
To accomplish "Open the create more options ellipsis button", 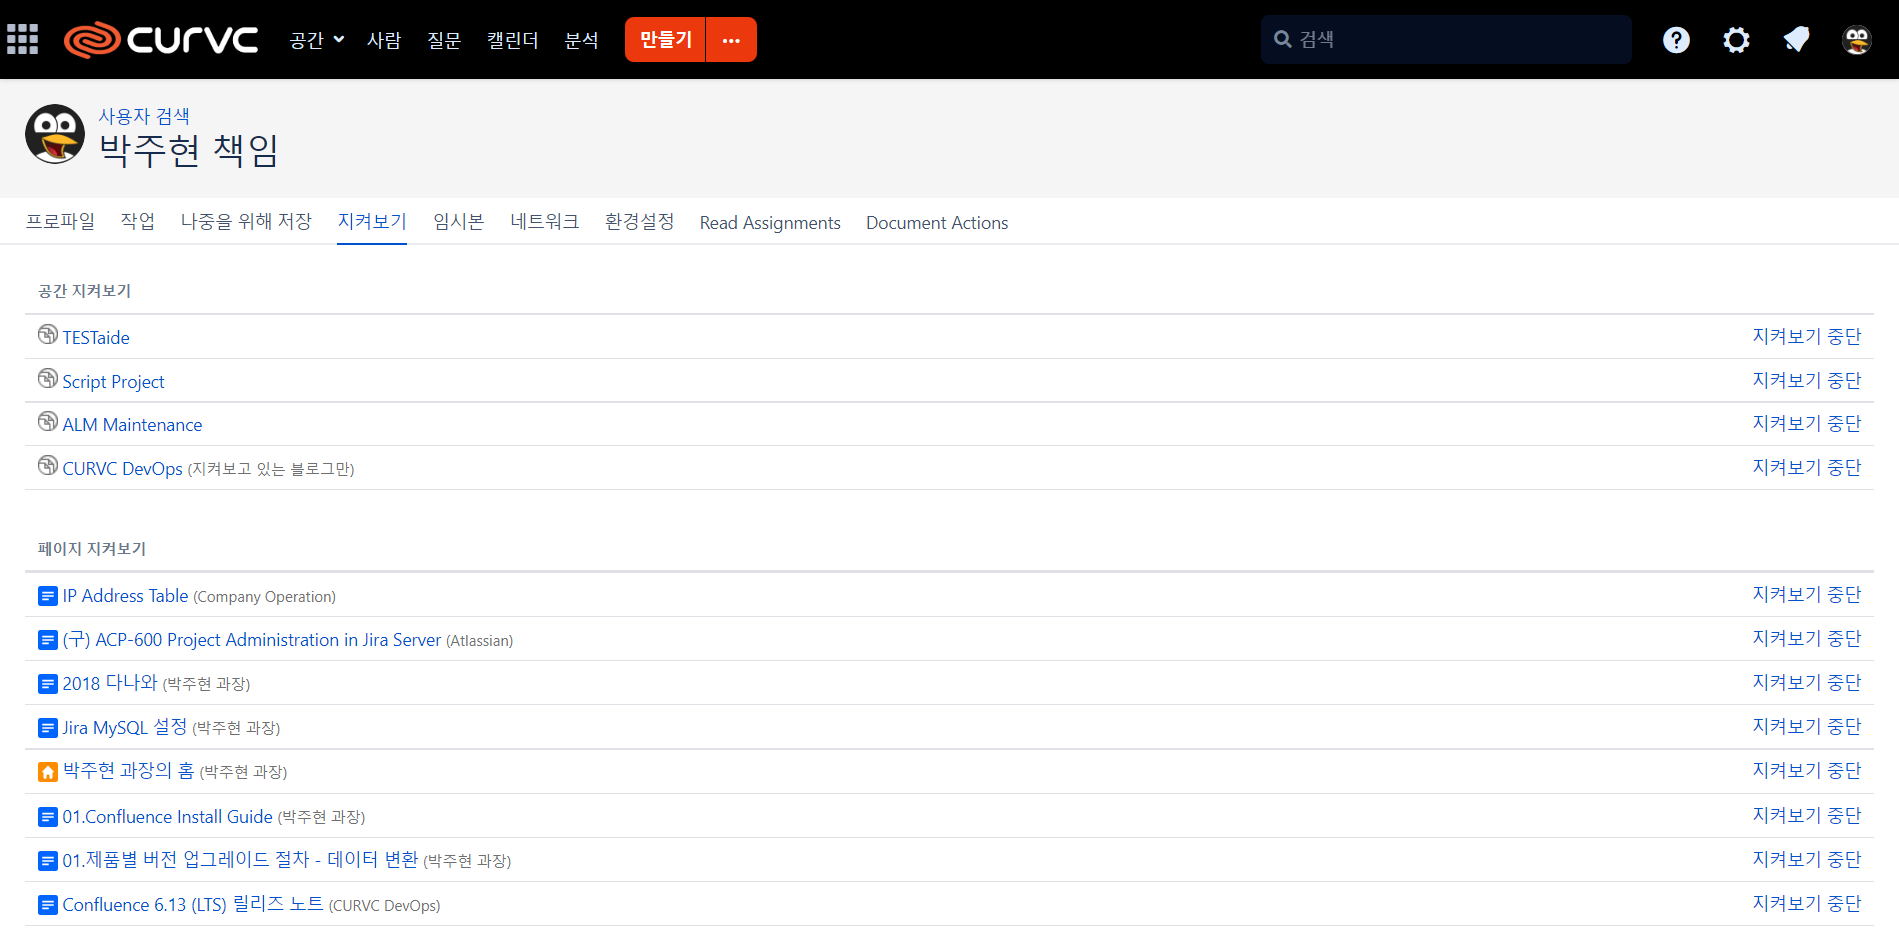I will point(731,40).
